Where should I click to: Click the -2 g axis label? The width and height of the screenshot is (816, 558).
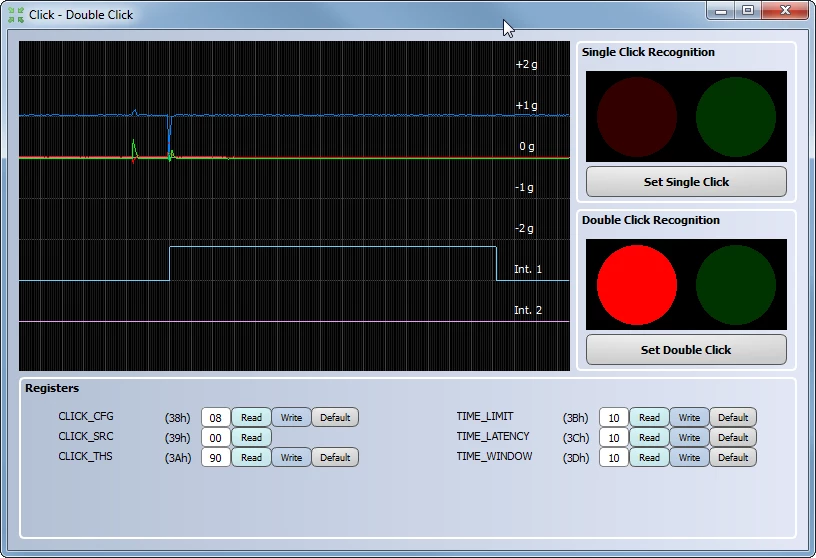(524, 229)
